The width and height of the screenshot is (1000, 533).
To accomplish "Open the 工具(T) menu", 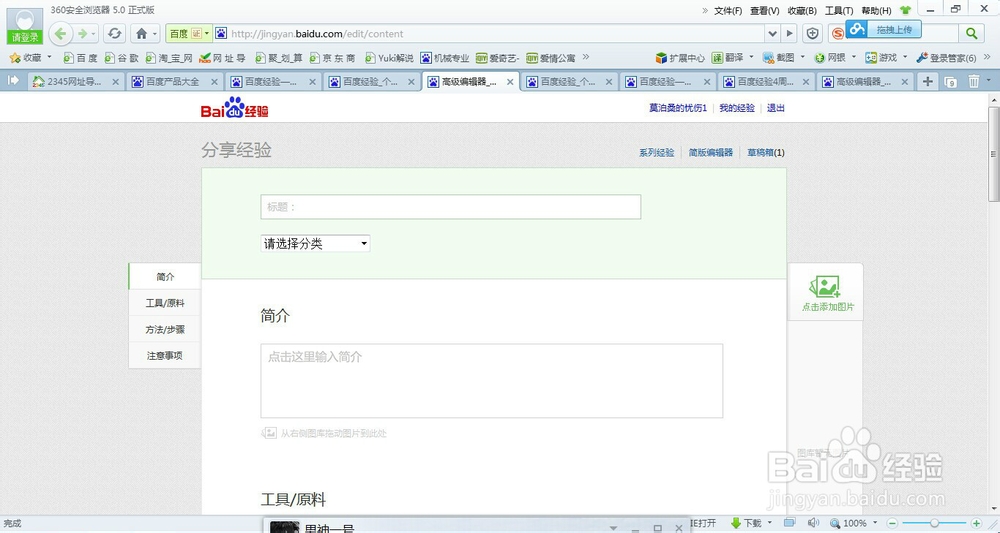I will point(839,10).
